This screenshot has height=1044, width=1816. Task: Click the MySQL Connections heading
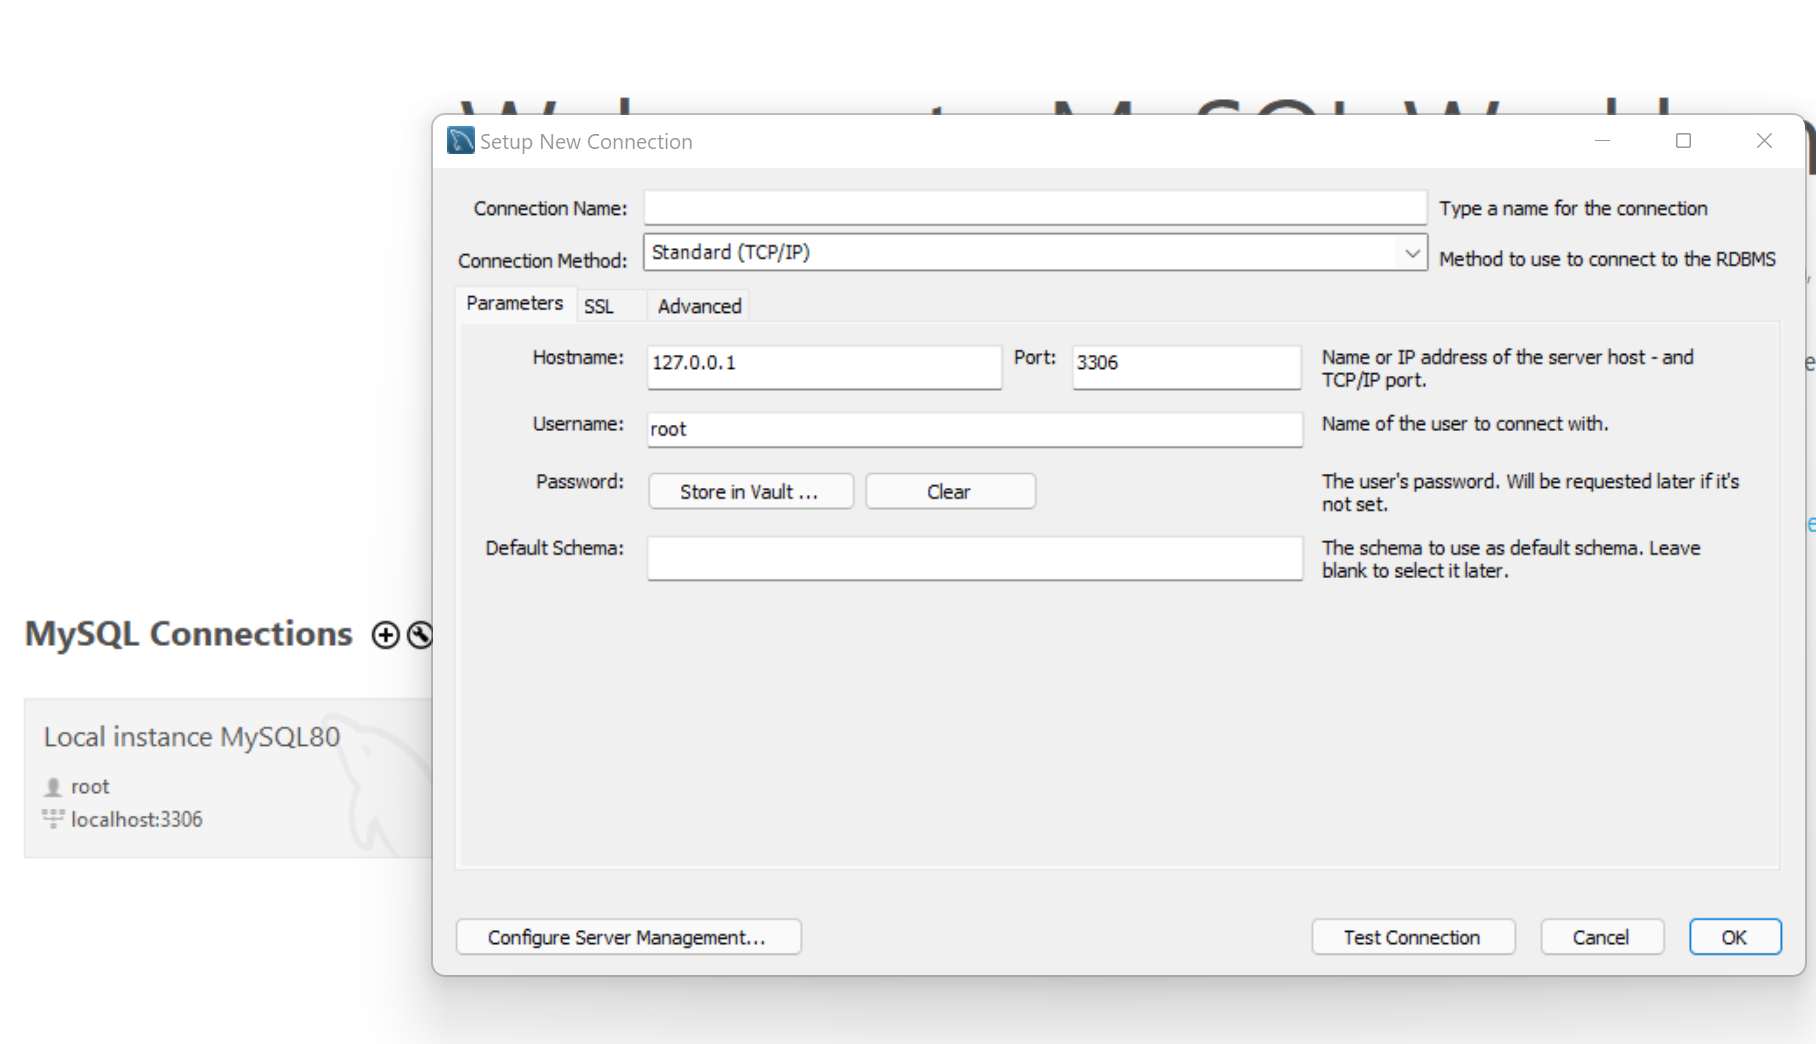click(189, 634)
